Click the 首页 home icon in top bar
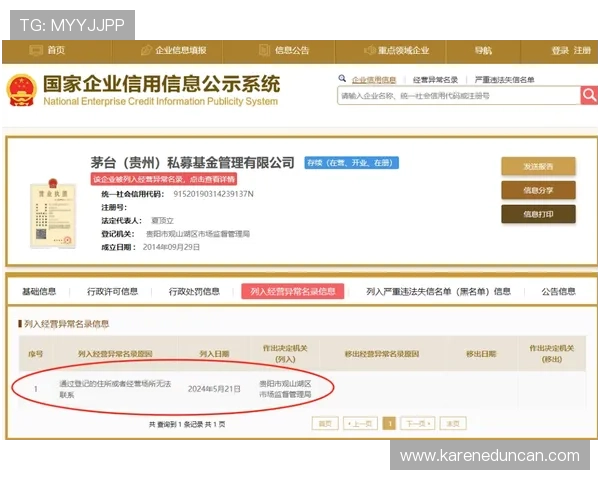This screenshot has height=480, width=600. pyautogui.click(x=36, y=50)
